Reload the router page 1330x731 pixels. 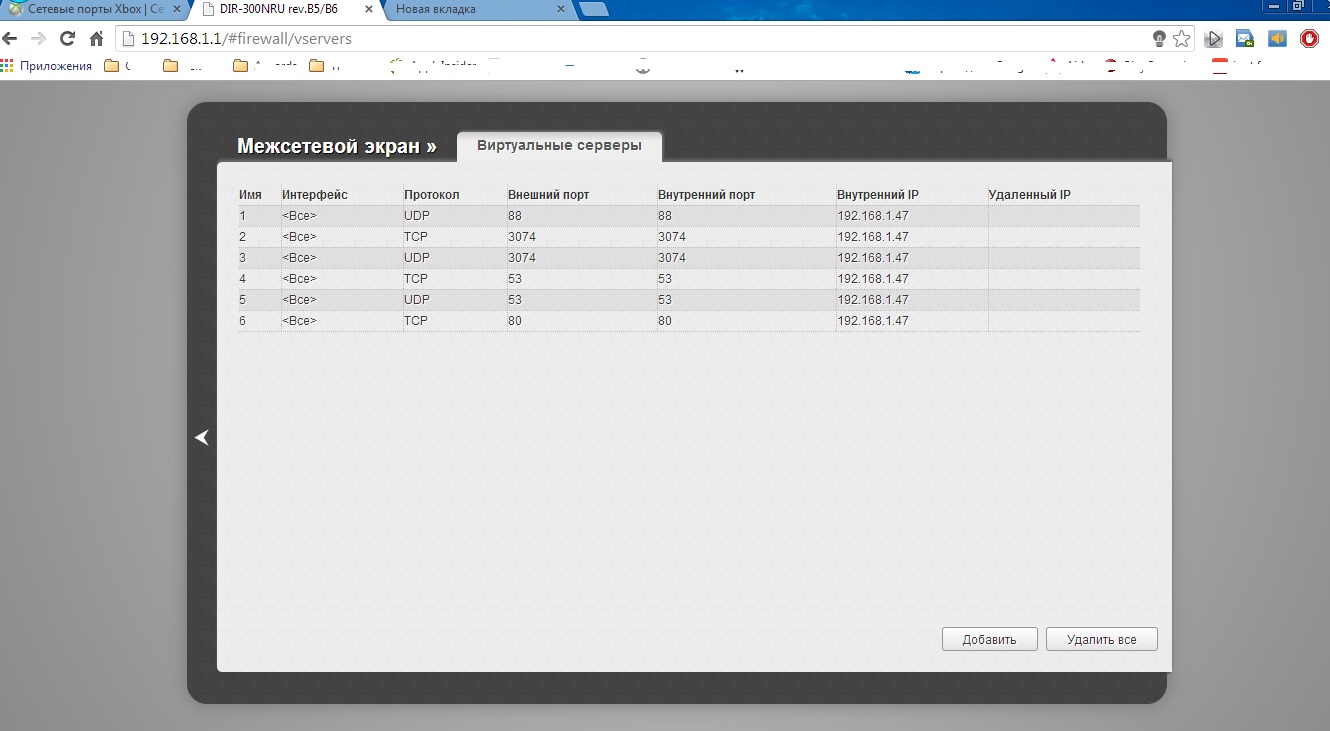pos(68,39)
